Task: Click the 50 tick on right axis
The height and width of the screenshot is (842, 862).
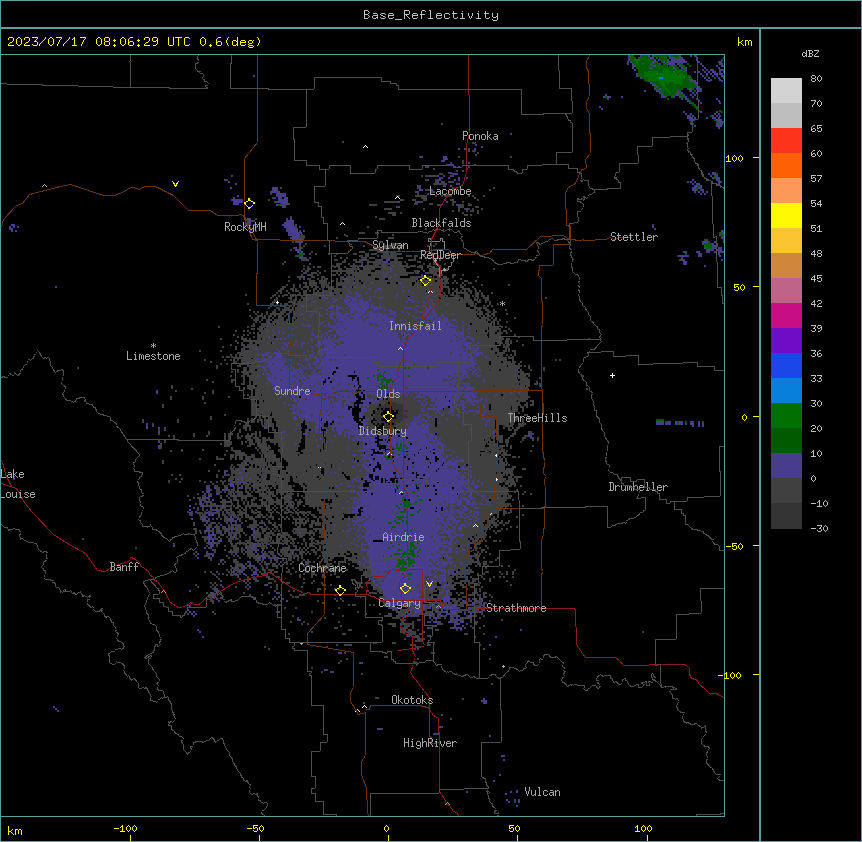Action: pos(739,287)
